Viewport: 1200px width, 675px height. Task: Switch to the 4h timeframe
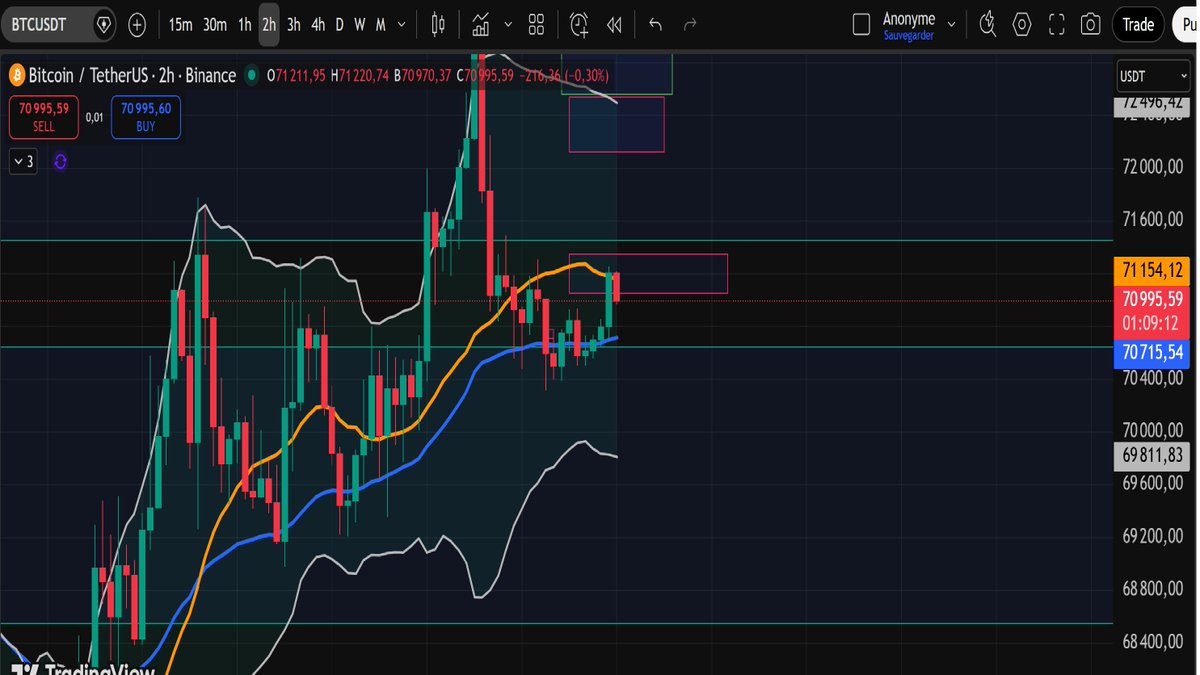tap(318, 25)
